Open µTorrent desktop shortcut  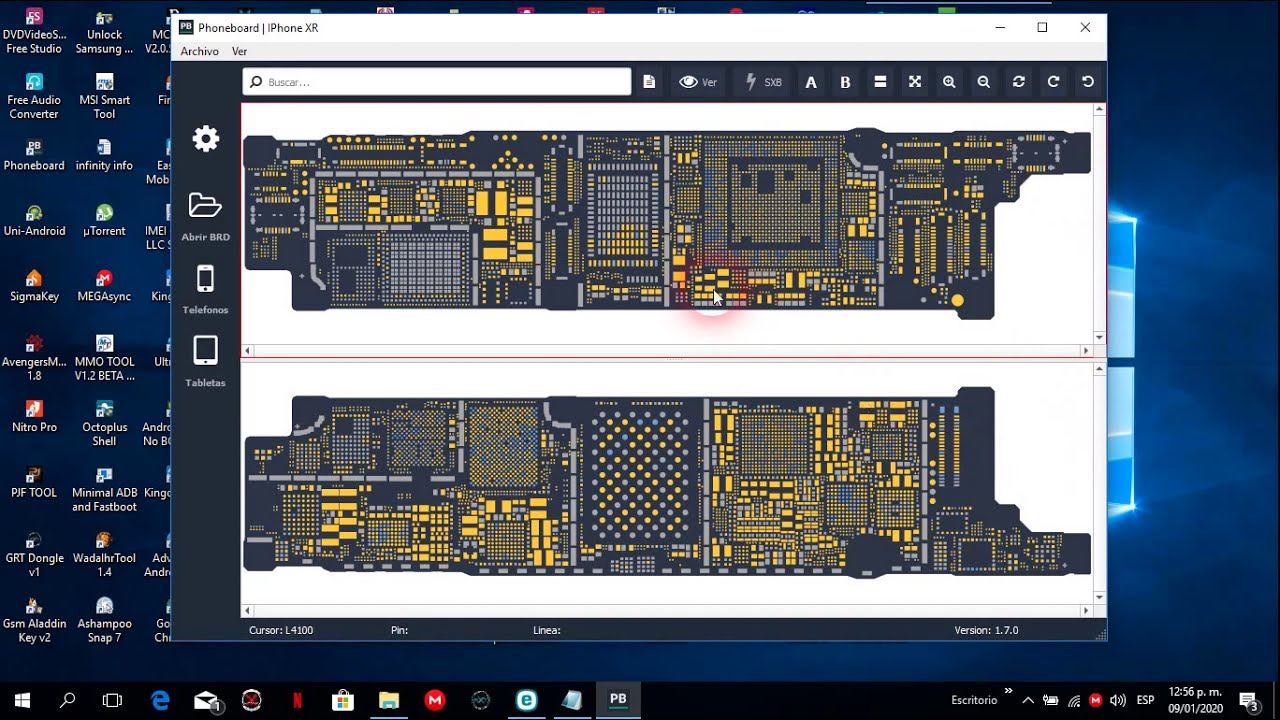pos(104,220)
